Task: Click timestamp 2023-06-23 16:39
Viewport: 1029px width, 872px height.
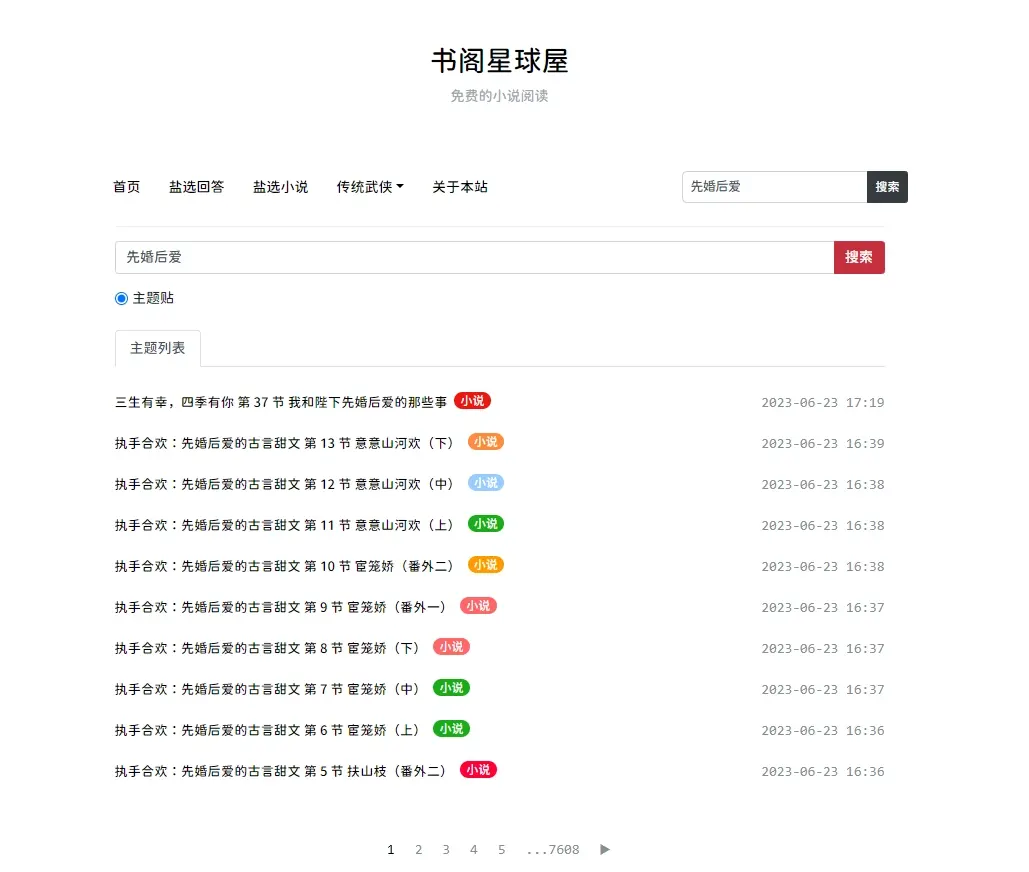Action: [x=823, y=444]
